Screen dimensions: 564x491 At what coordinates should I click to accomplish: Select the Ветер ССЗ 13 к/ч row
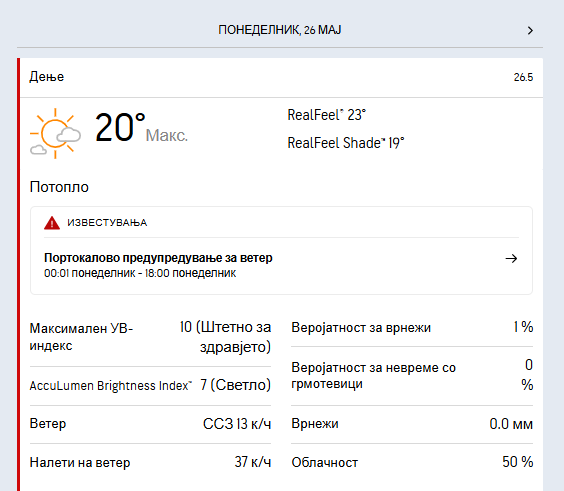(x=150, y=424)
